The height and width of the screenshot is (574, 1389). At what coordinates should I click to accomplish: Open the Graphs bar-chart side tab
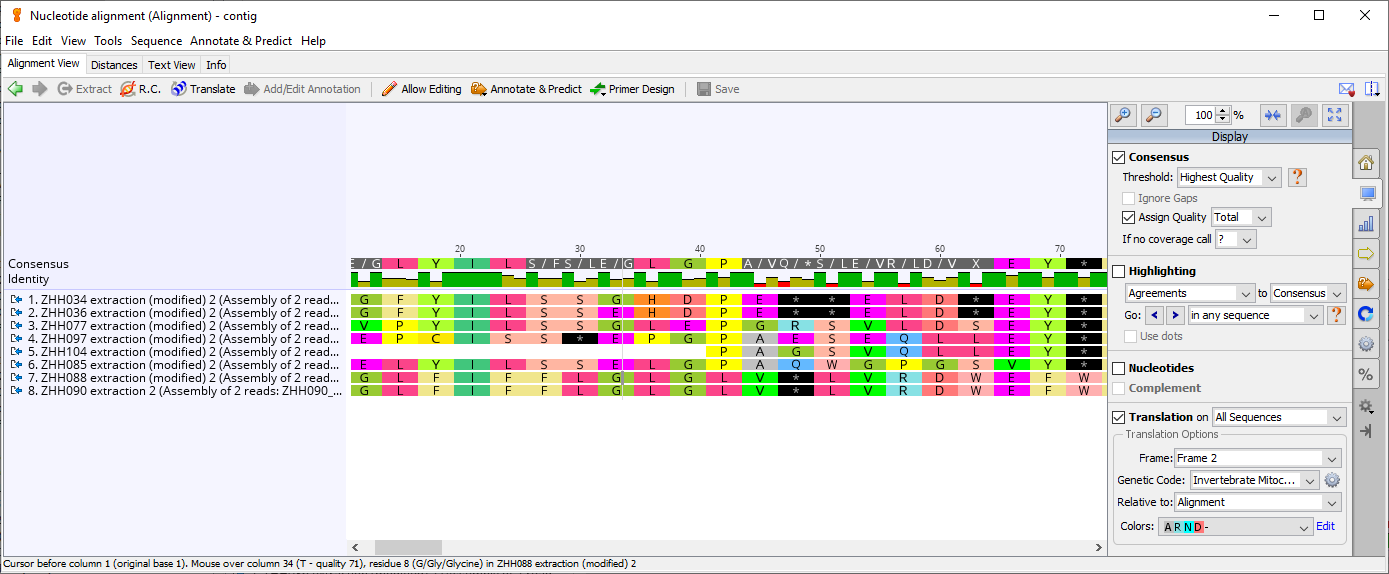[1366, 224]
